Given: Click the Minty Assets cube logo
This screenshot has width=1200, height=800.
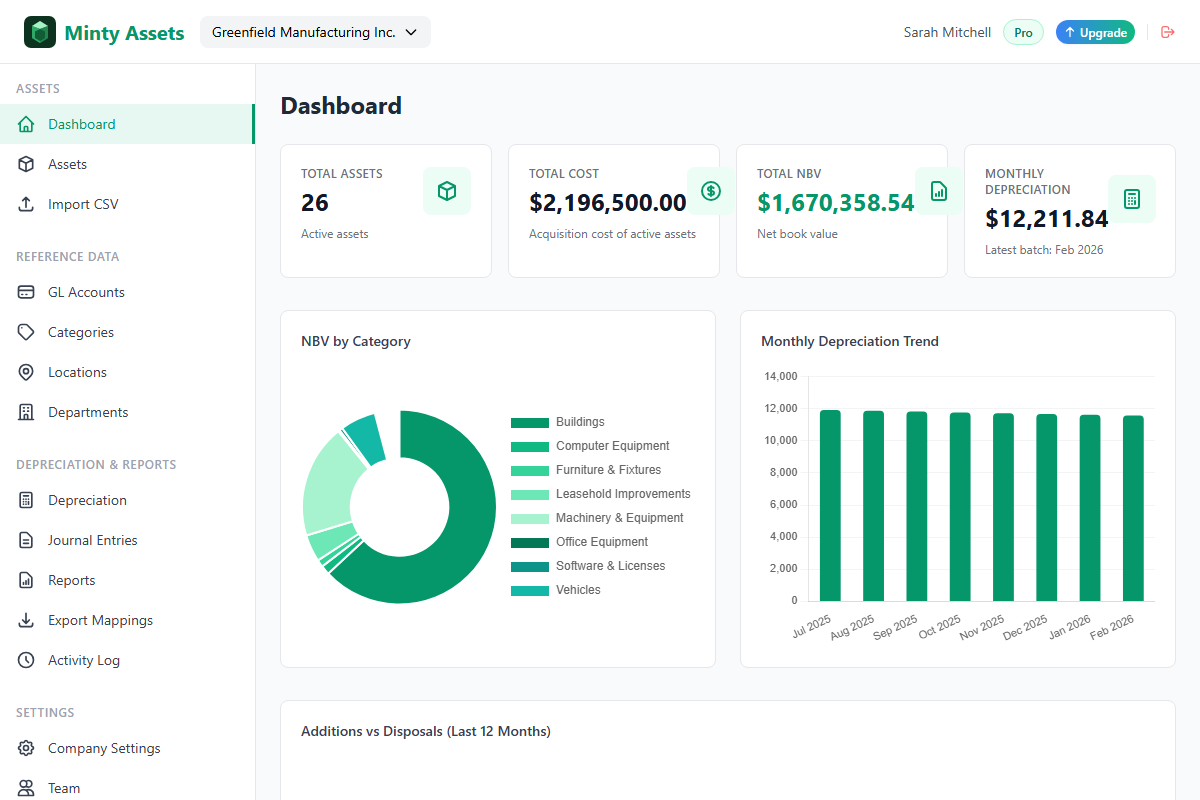Looking at the screenshot, I should point(40,32).
